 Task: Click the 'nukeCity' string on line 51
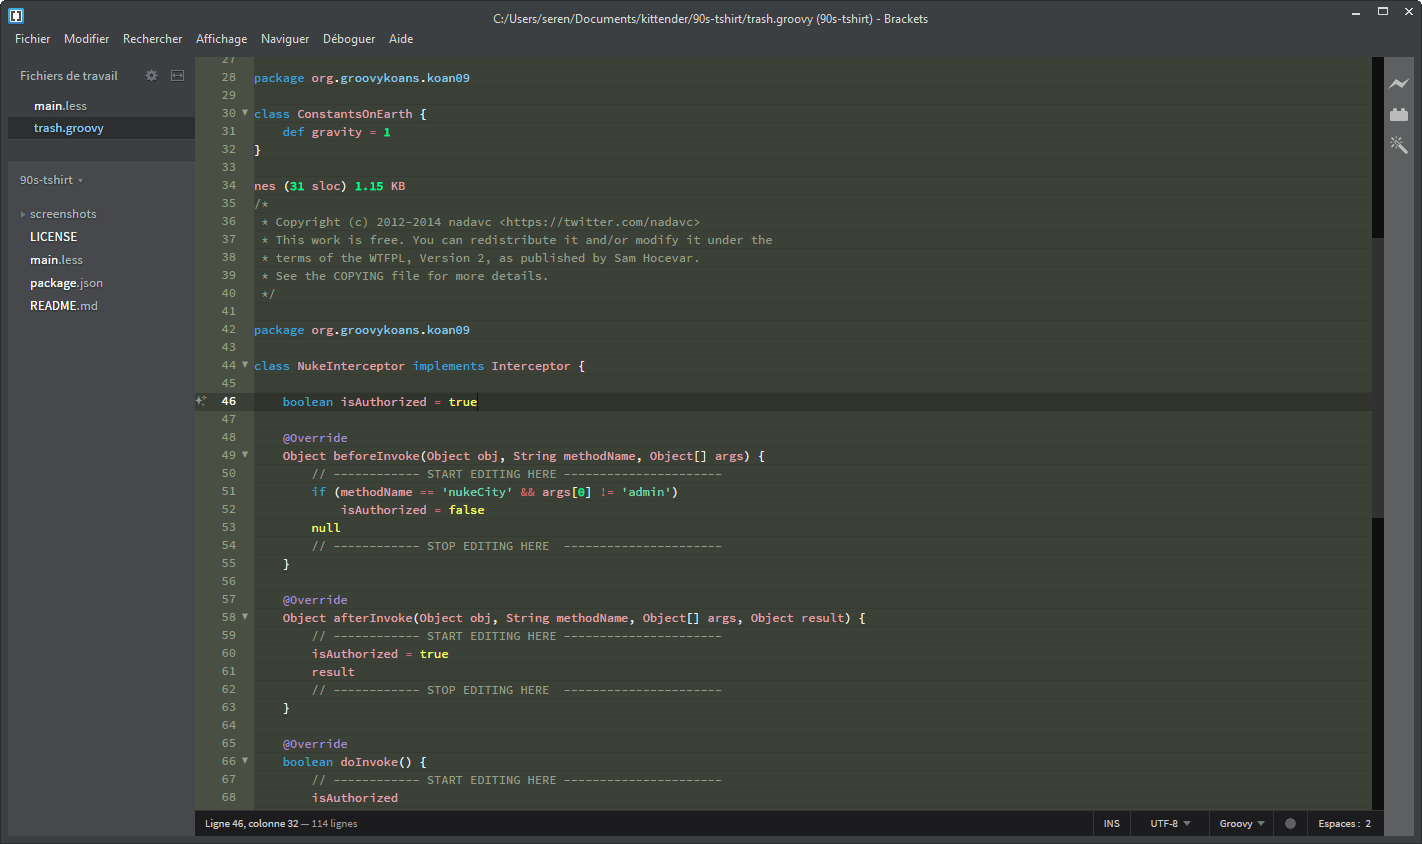click(477, 491)
